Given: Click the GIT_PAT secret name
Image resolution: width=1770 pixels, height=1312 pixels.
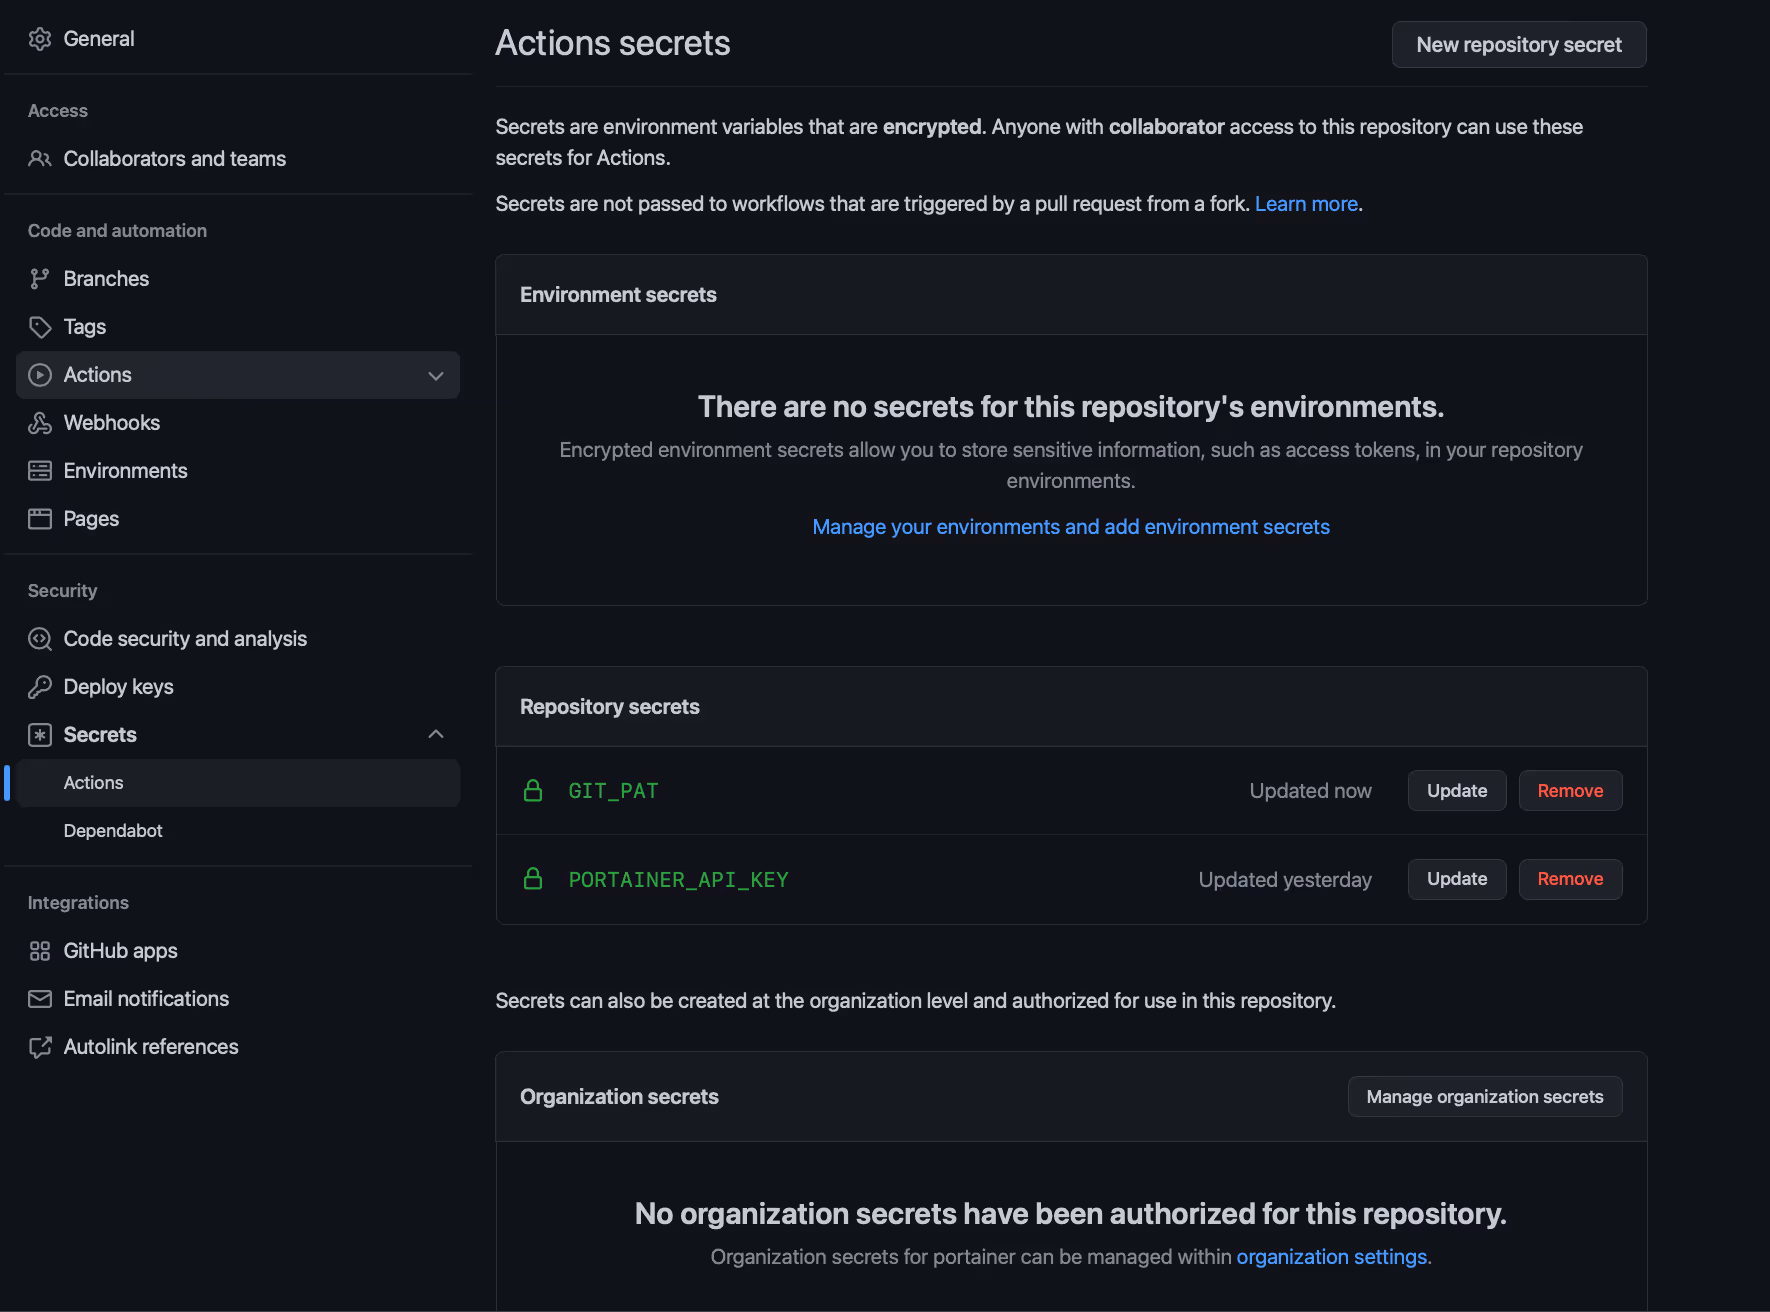Looking at the screenshot, I should pos(613,791).
